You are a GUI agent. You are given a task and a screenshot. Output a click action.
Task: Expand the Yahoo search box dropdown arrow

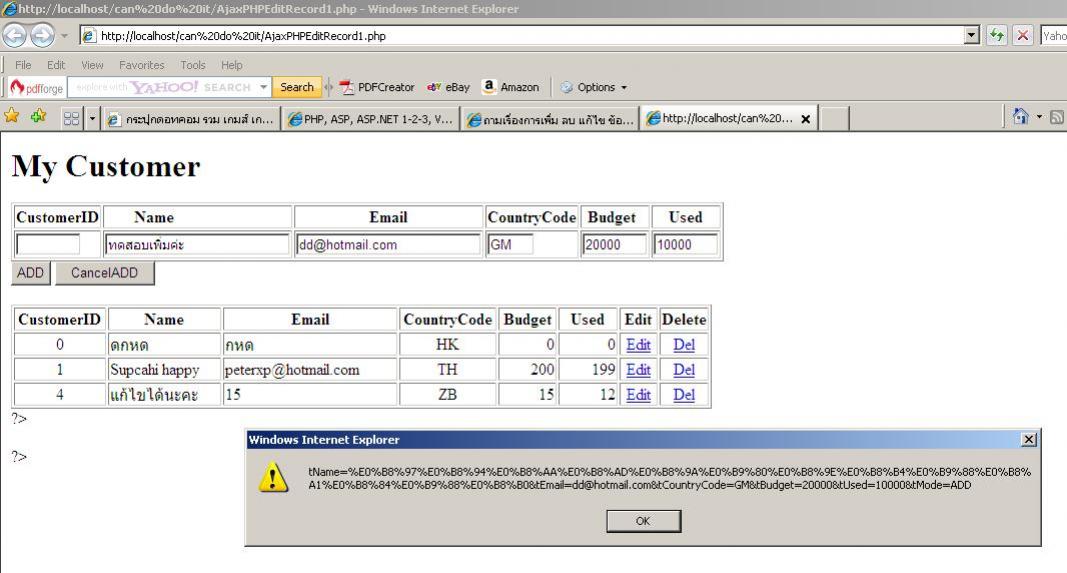pos(264,87)
